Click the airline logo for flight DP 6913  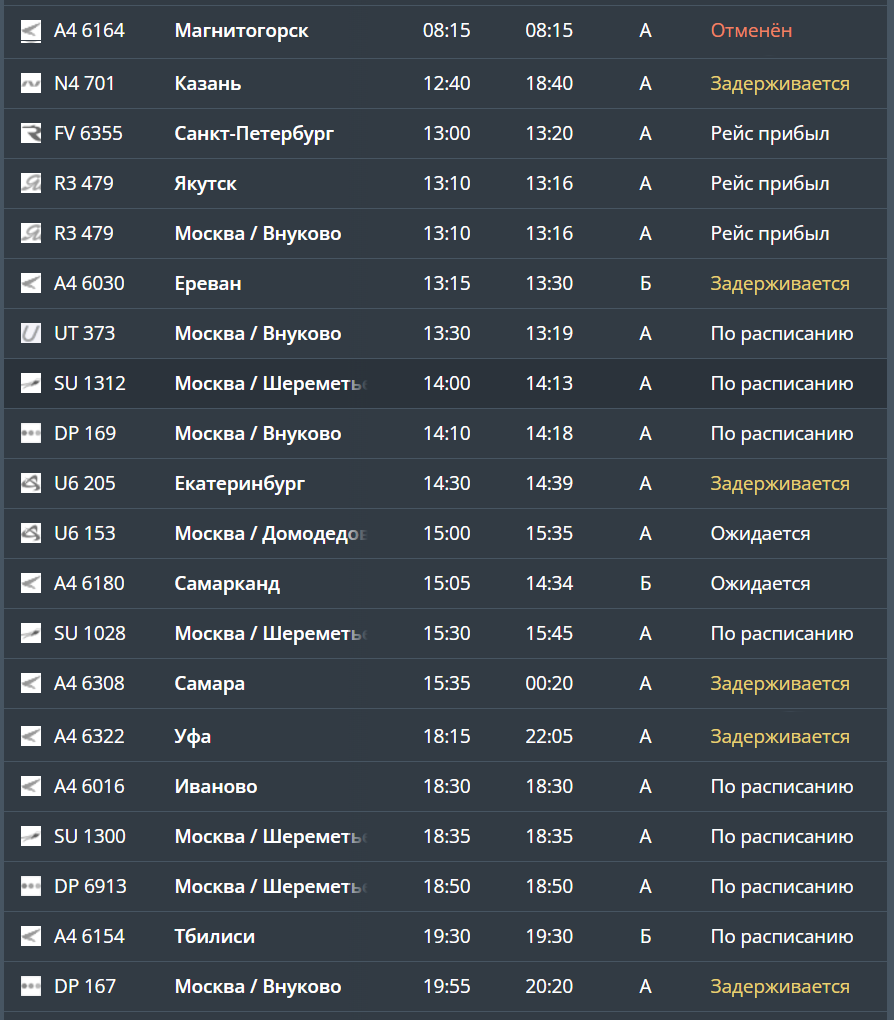pos(31,887)
